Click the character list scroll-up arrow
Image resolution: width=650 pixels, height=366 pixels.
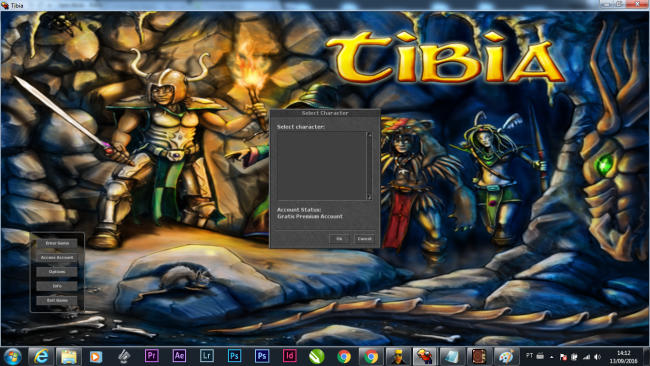369,135
